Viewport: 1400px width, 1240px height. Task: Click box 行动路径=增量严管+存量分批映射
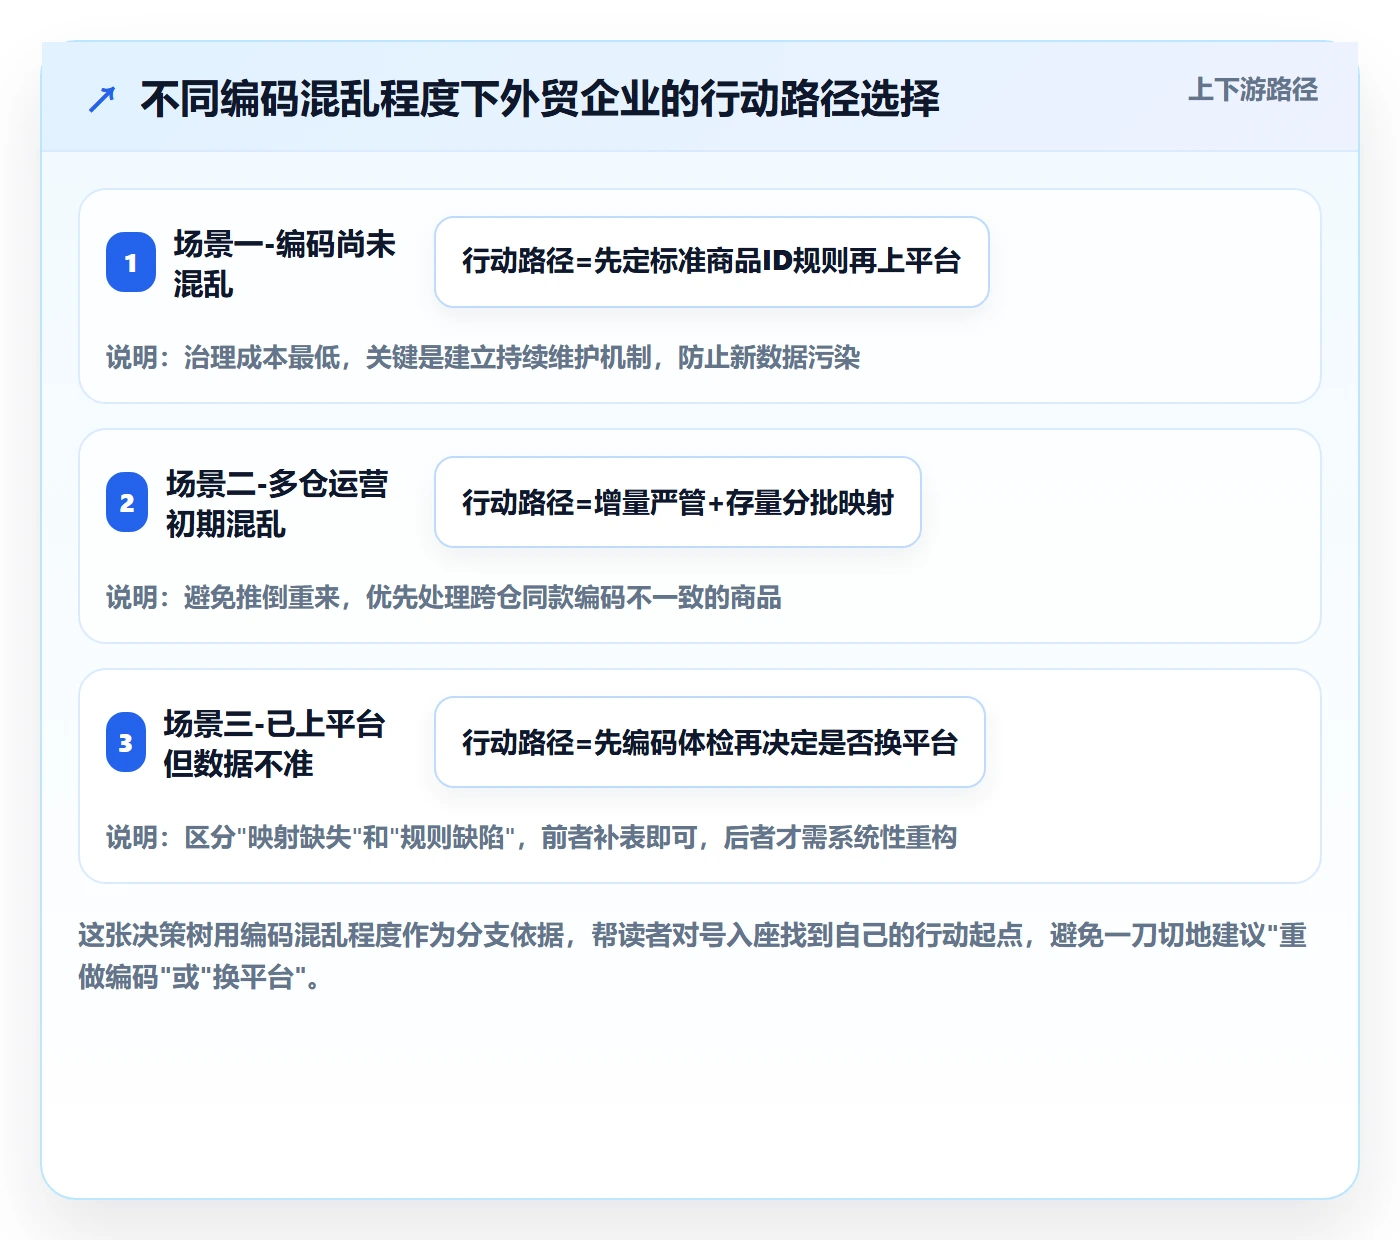point(678,502)
